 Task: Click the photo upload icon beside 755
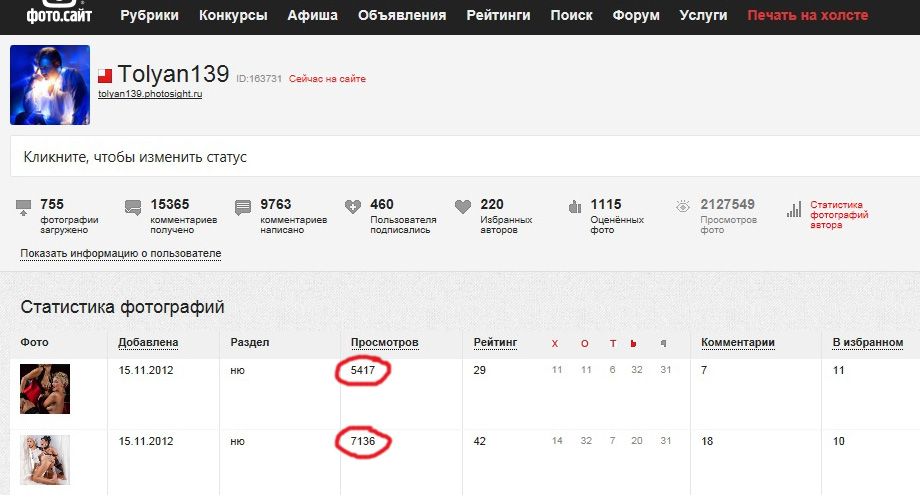(x=24, y=208)
